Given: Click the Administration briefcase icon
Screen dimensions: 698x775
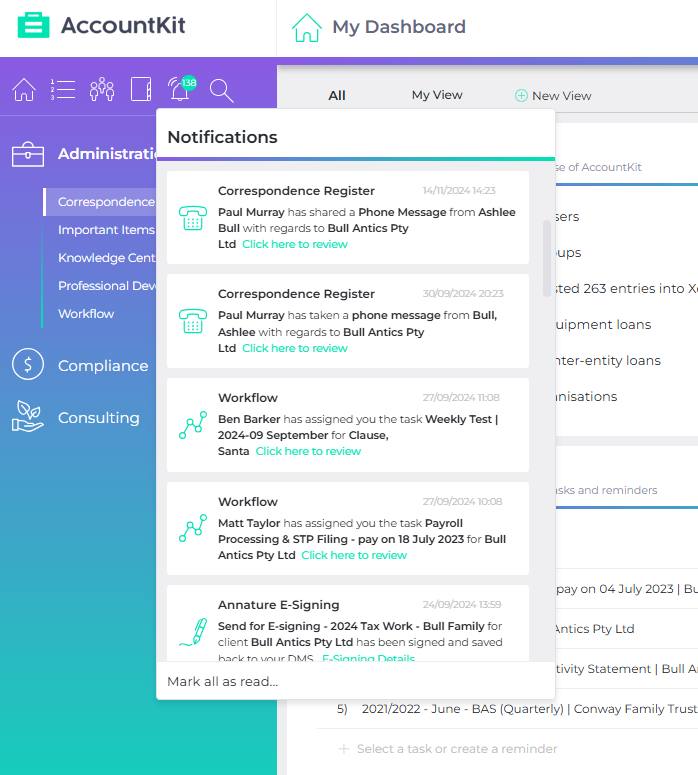Looking at the screenshot, I should [x=28, y=154].
